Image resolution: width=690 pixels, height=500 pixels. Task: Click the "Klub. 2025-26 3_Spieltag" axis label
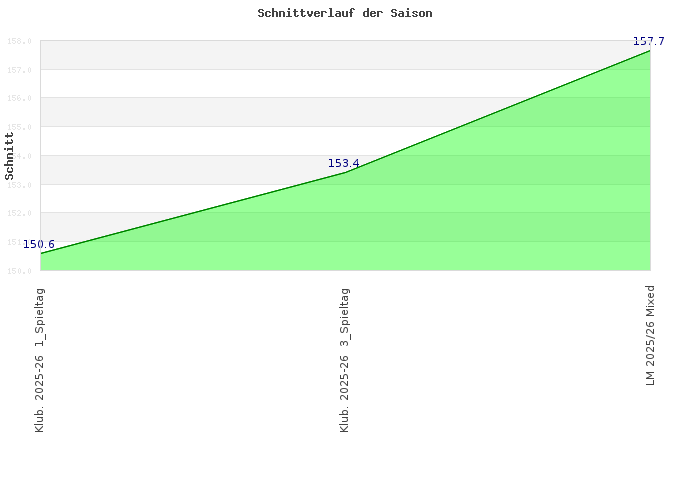(x=345, y=359)
